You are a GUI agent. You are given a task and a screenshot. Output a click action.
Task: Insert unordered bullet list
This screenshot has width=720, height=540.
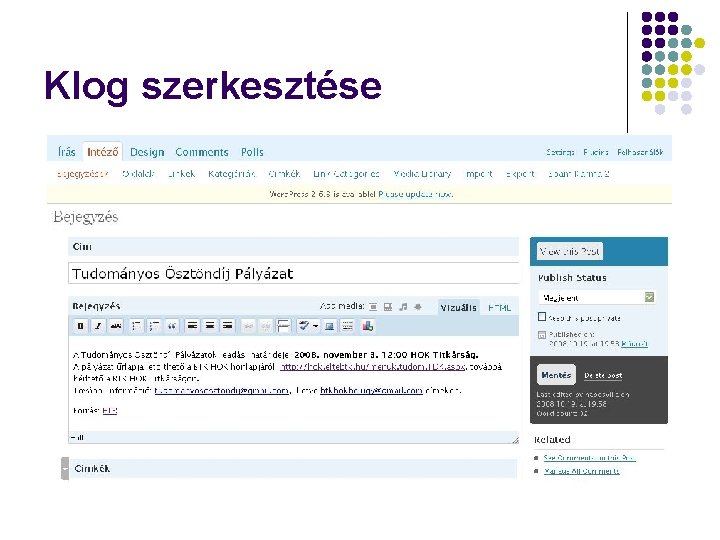click(136, 326)
